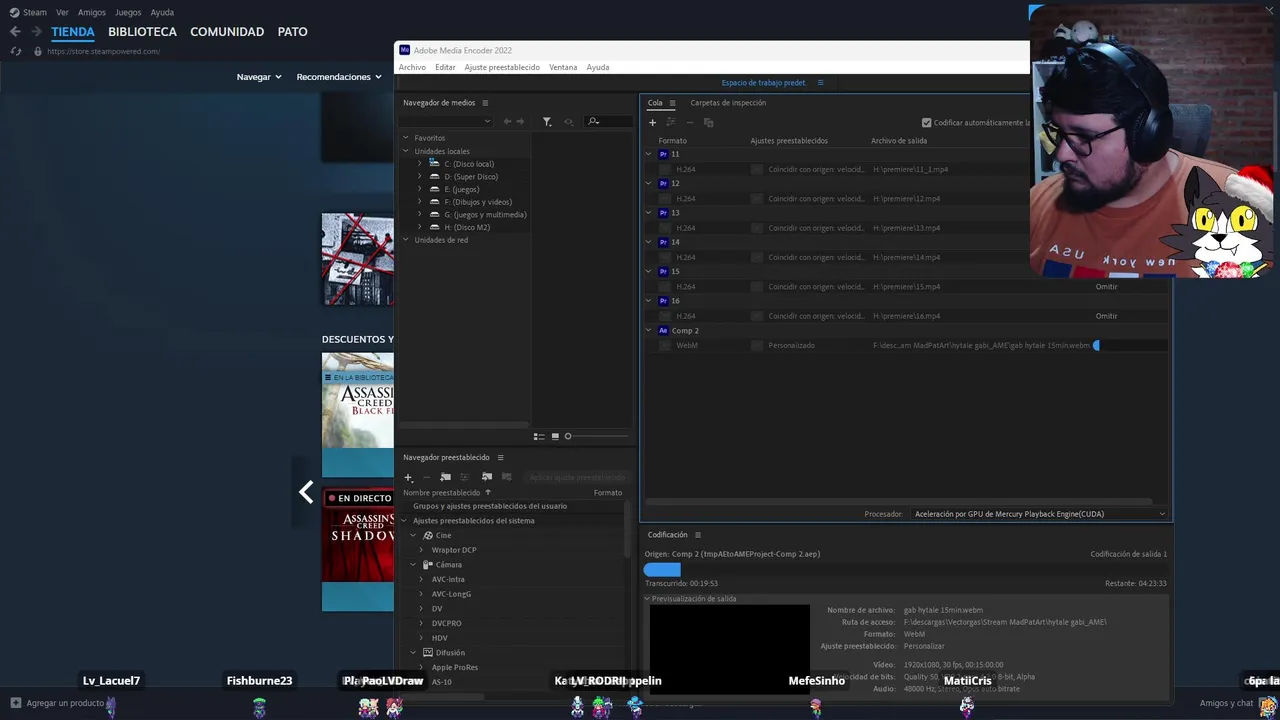Reload the Steam store page
1280x720 pixels.
(15, 51)
